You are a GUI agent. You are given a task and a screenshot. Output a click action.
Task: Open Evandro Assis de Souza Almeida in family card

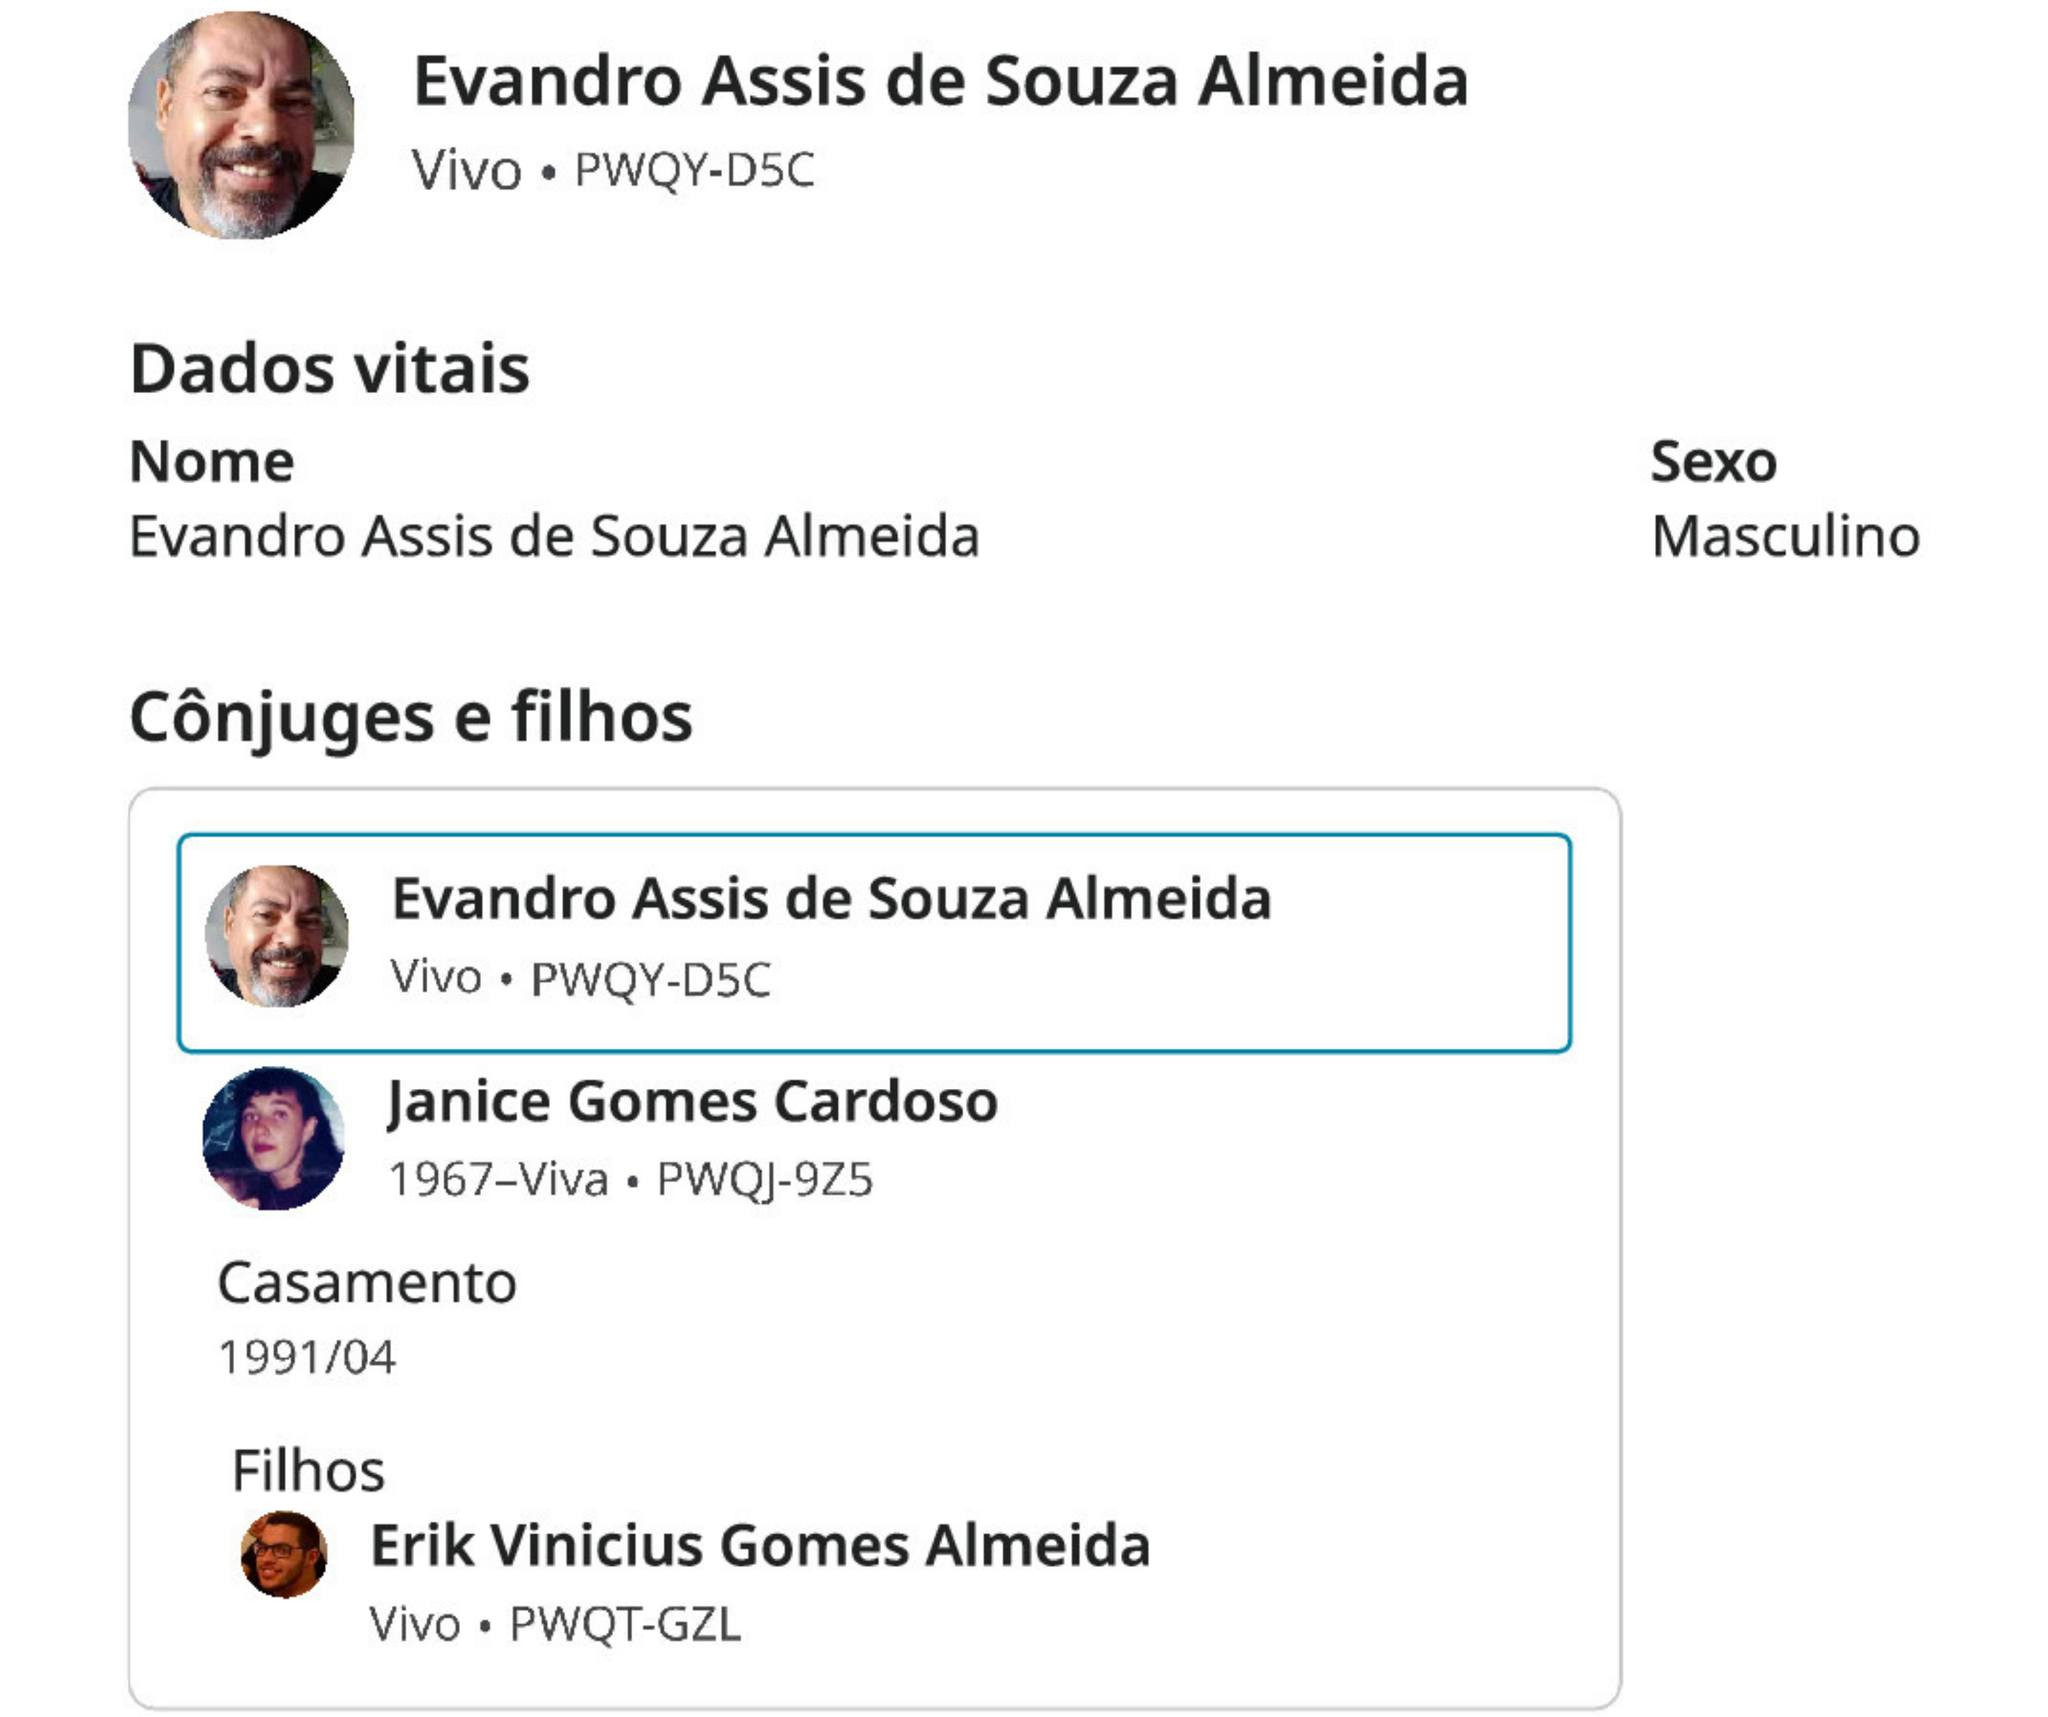[831, 898]
